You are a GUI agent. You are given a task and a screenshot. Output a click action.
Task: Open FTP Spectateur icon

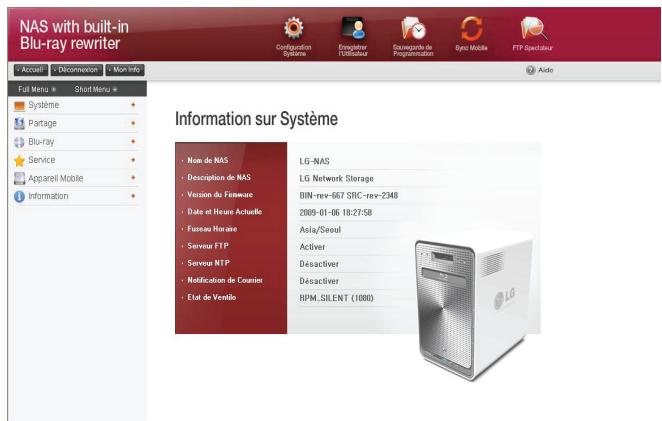point(533,28)
